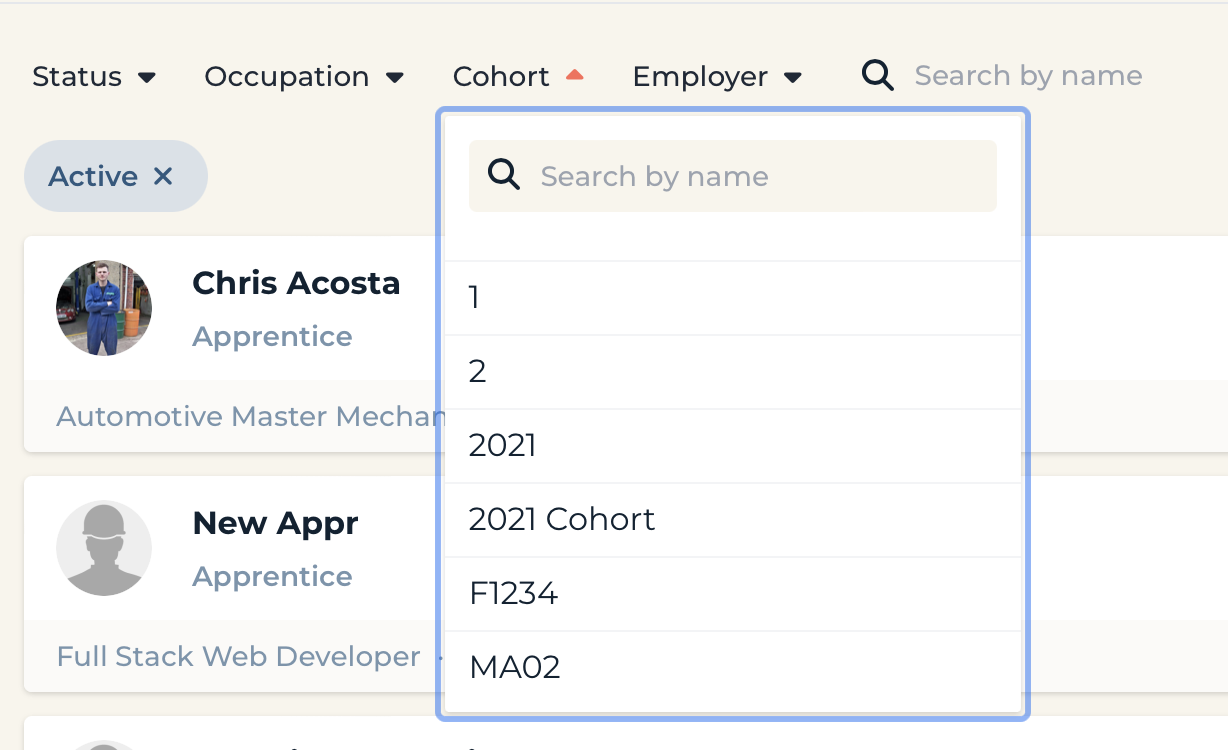This screenshot has width=1228, height=750.
Task: Click Full Stack Web Developer occupation text
Action: pos(238,656)
